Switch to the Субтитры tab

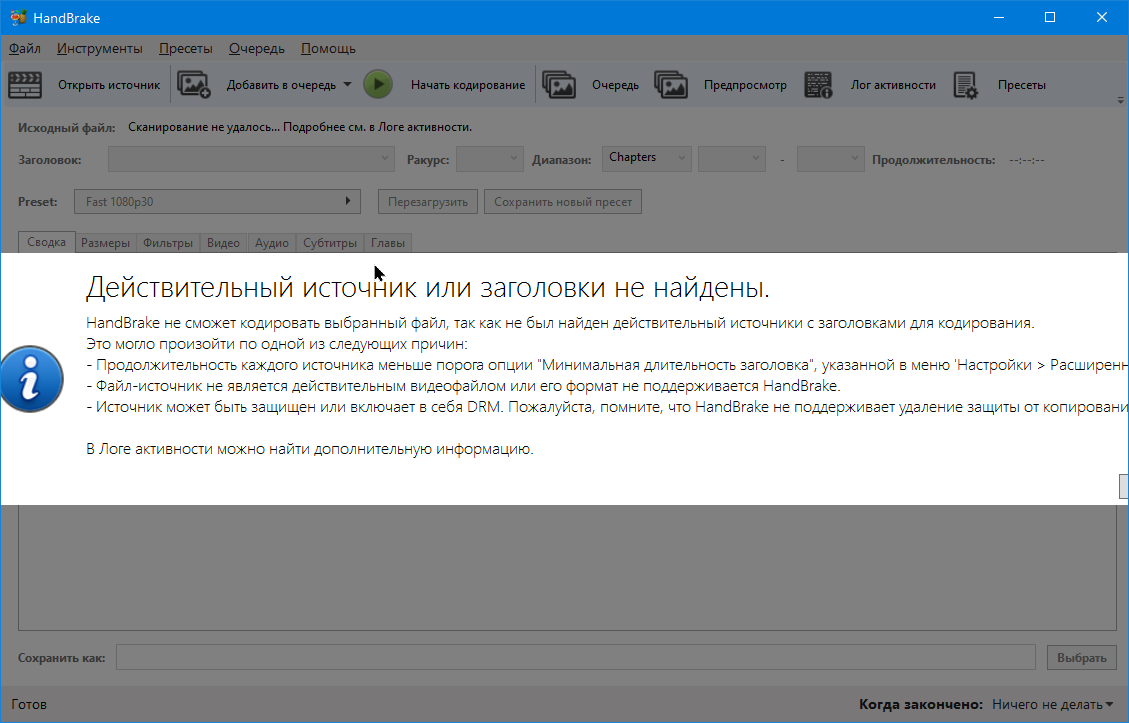point(330,243)
